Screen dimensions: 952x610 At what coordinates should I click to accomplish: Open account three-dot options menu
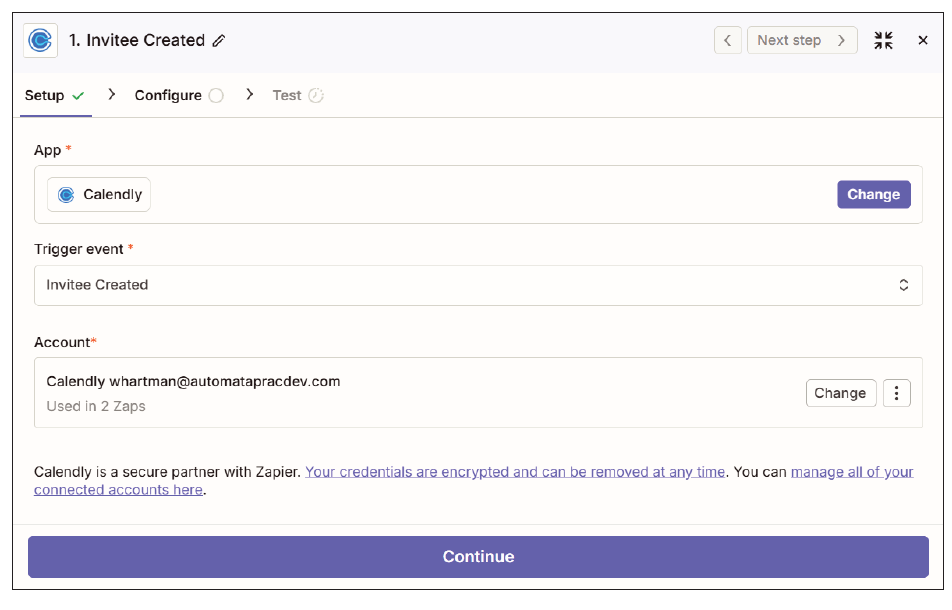pos(897,393)
